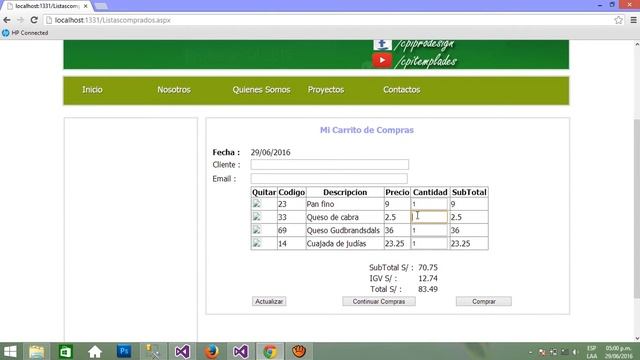Click the vertical scrollbar of the page

[x=636, y=208]
